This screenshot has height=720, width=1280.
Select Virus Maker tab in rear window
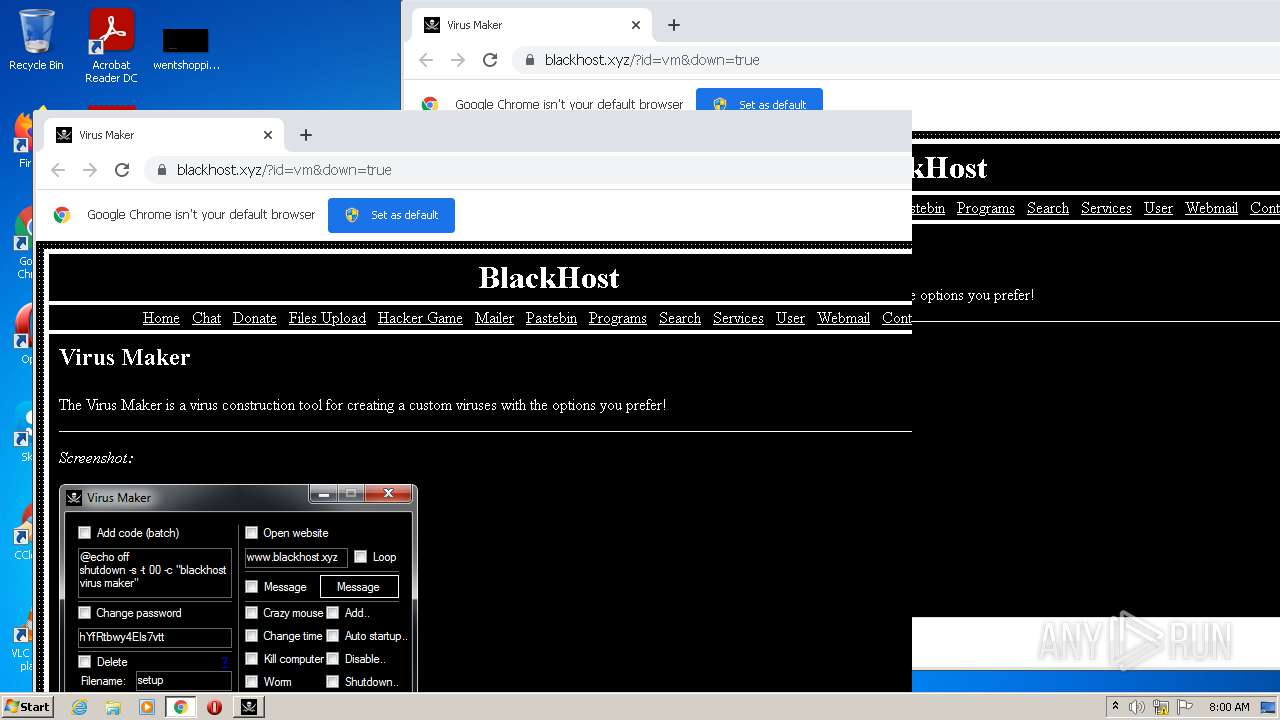pyautogui.click(x=533, y=25)
